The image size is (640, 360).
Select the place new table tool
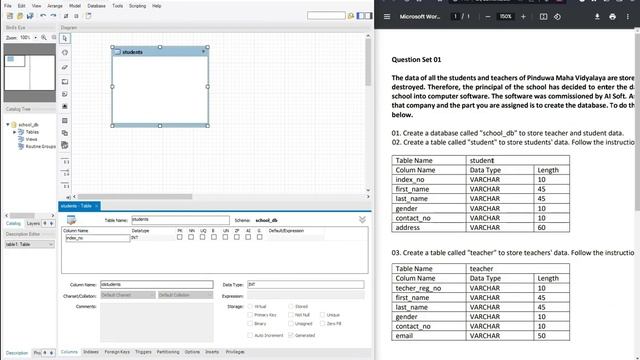tap(65, 121)
